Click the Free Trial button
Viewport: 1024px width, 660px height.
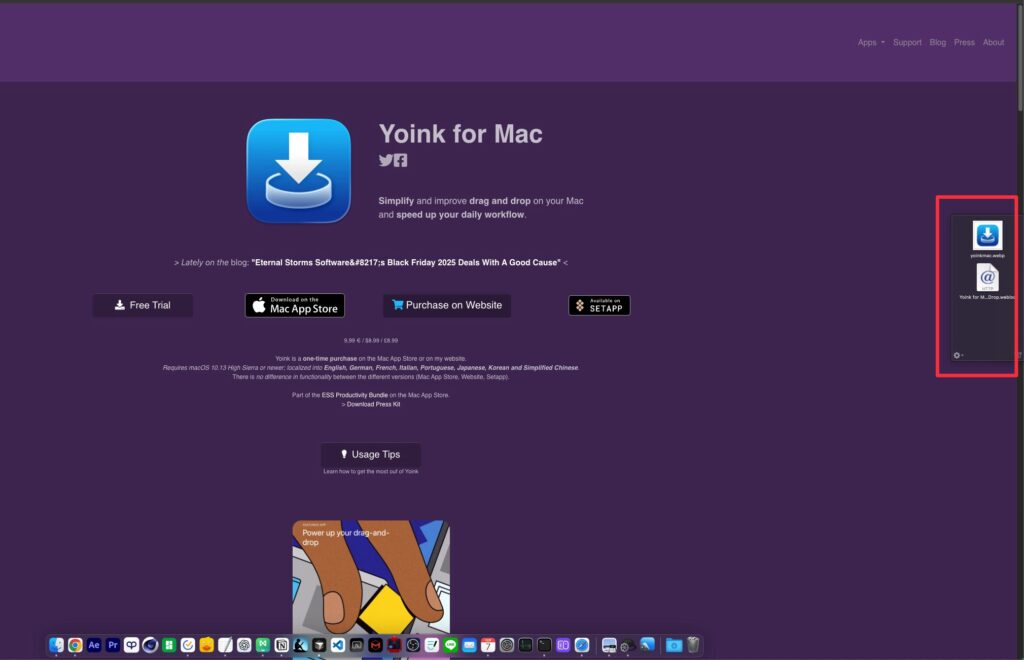click(x=142, y=305)
